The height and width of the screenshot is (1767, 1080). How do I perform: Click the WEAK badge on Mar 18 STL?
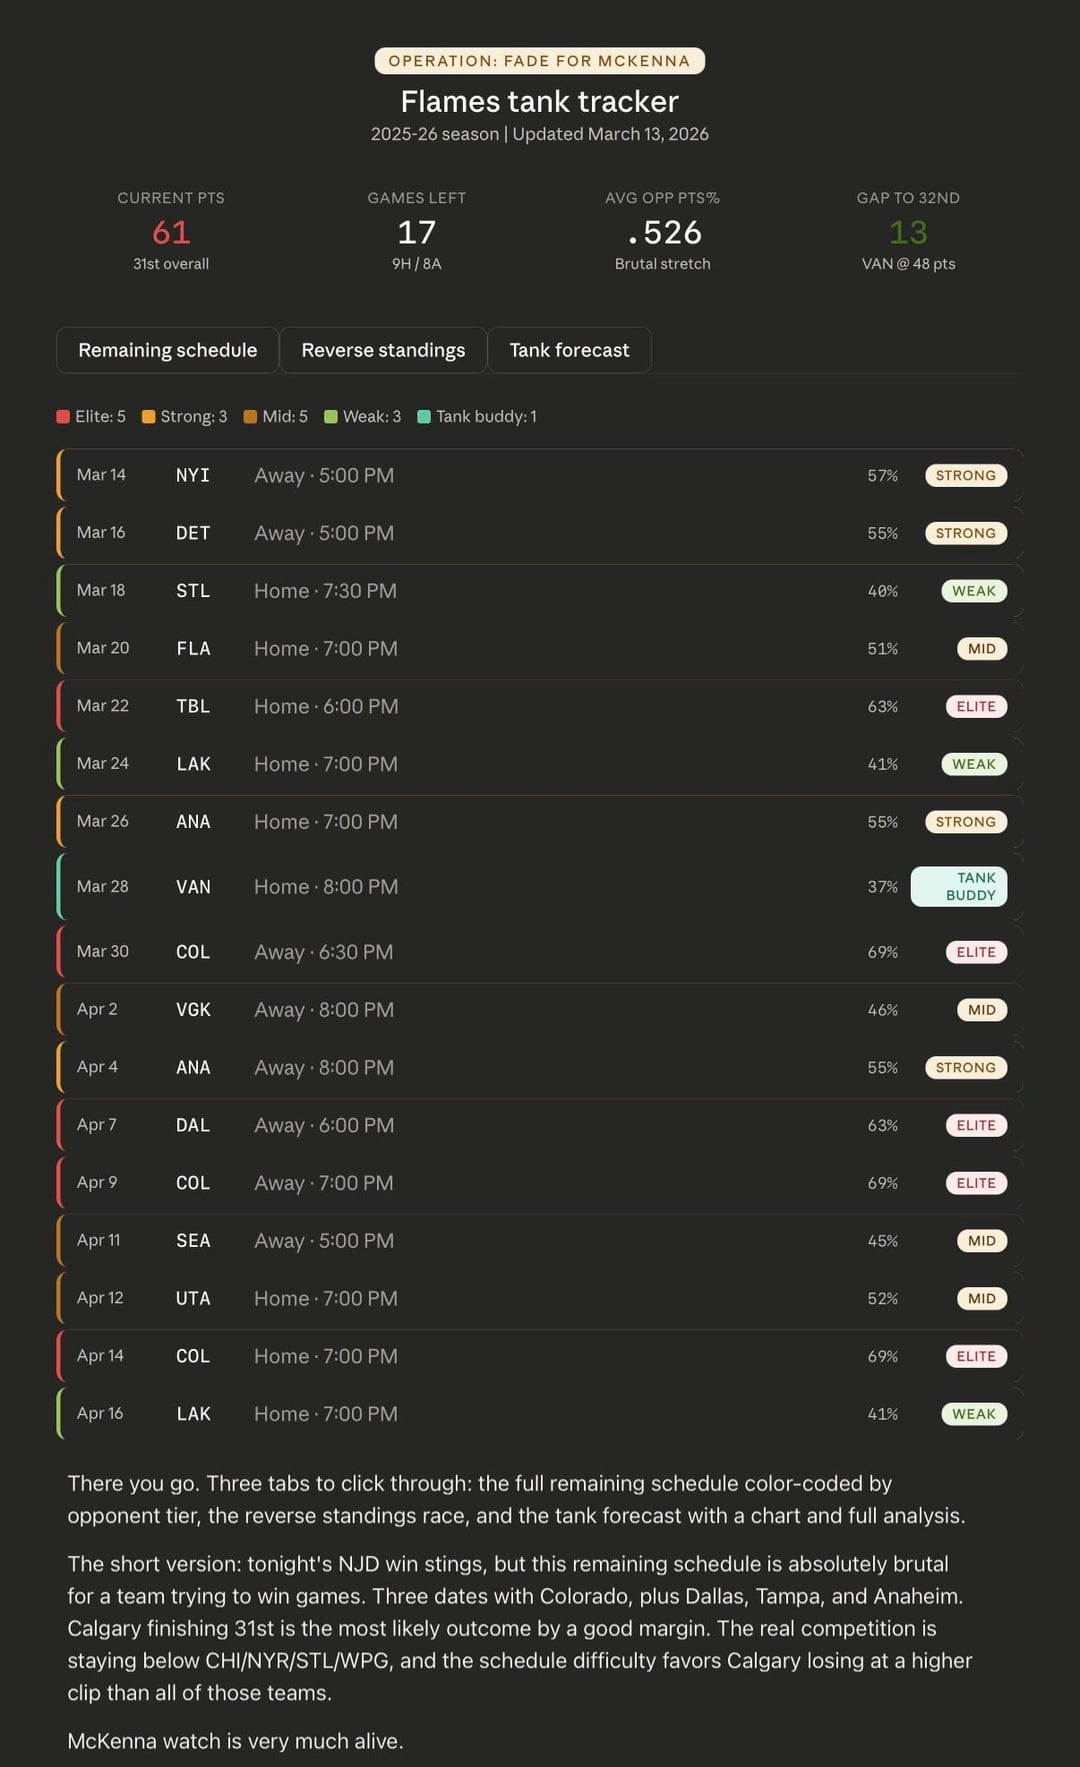coord(973,591)
